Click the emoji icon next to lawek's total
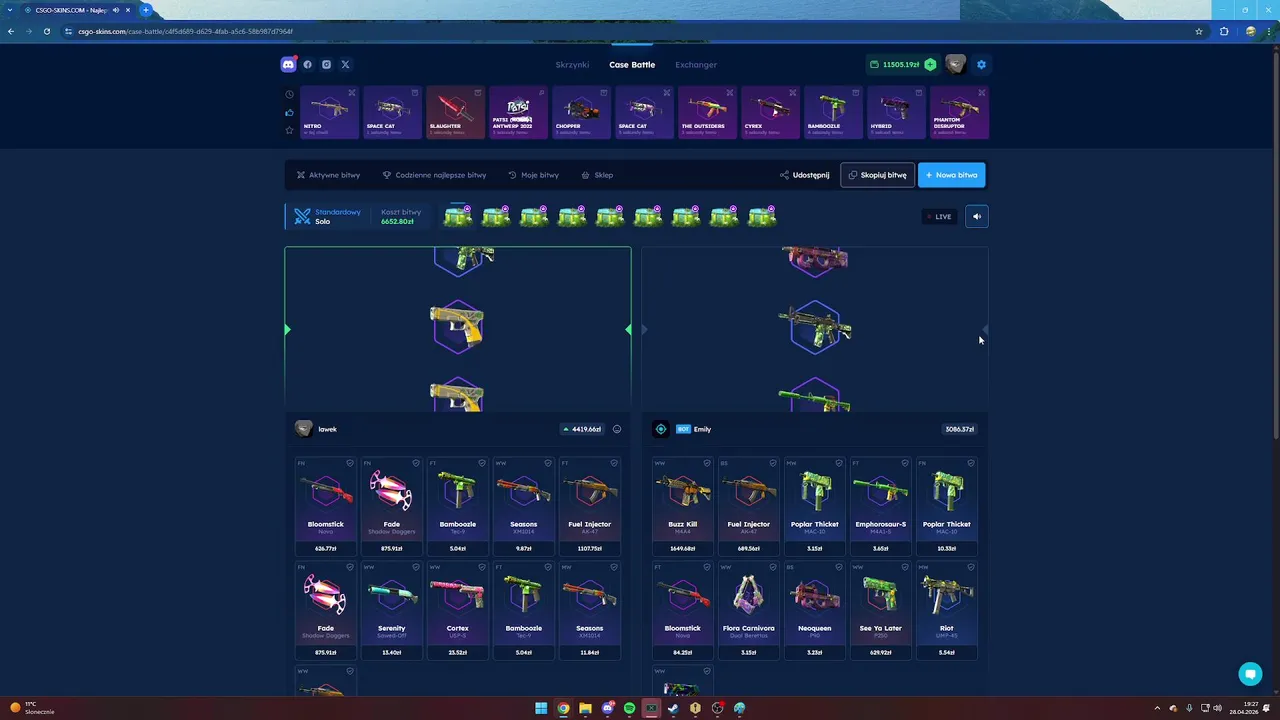This screenshot has width=1280, height=720. click(617, 429)
